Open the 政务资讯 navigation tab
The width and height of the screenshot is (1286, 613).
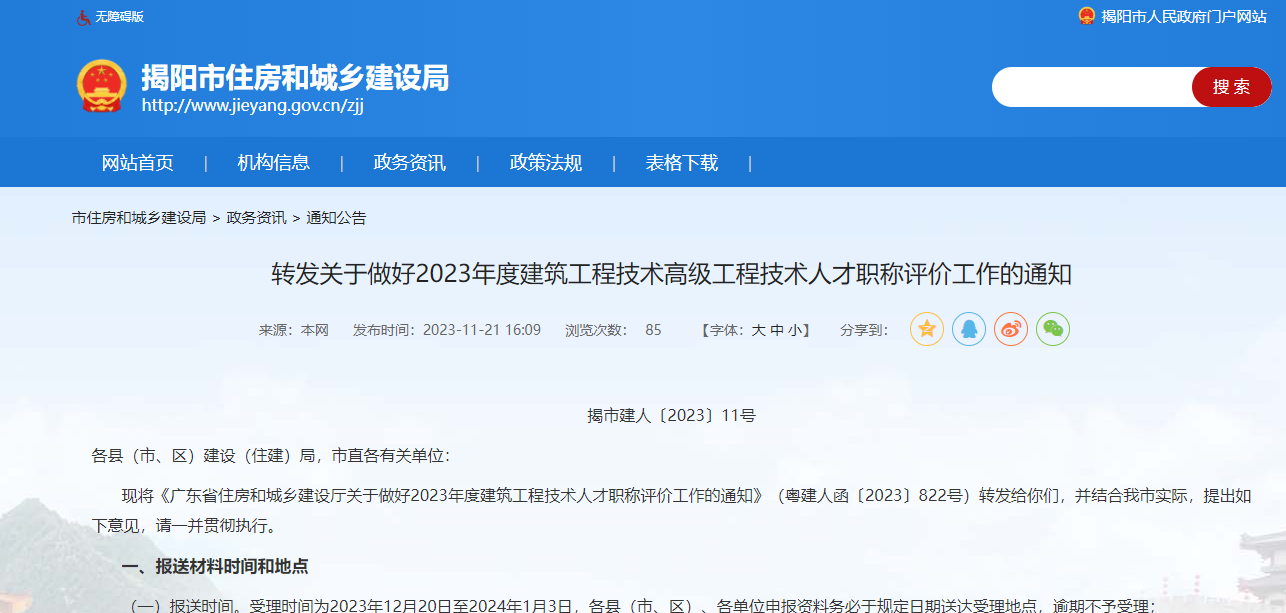(409, 163)
